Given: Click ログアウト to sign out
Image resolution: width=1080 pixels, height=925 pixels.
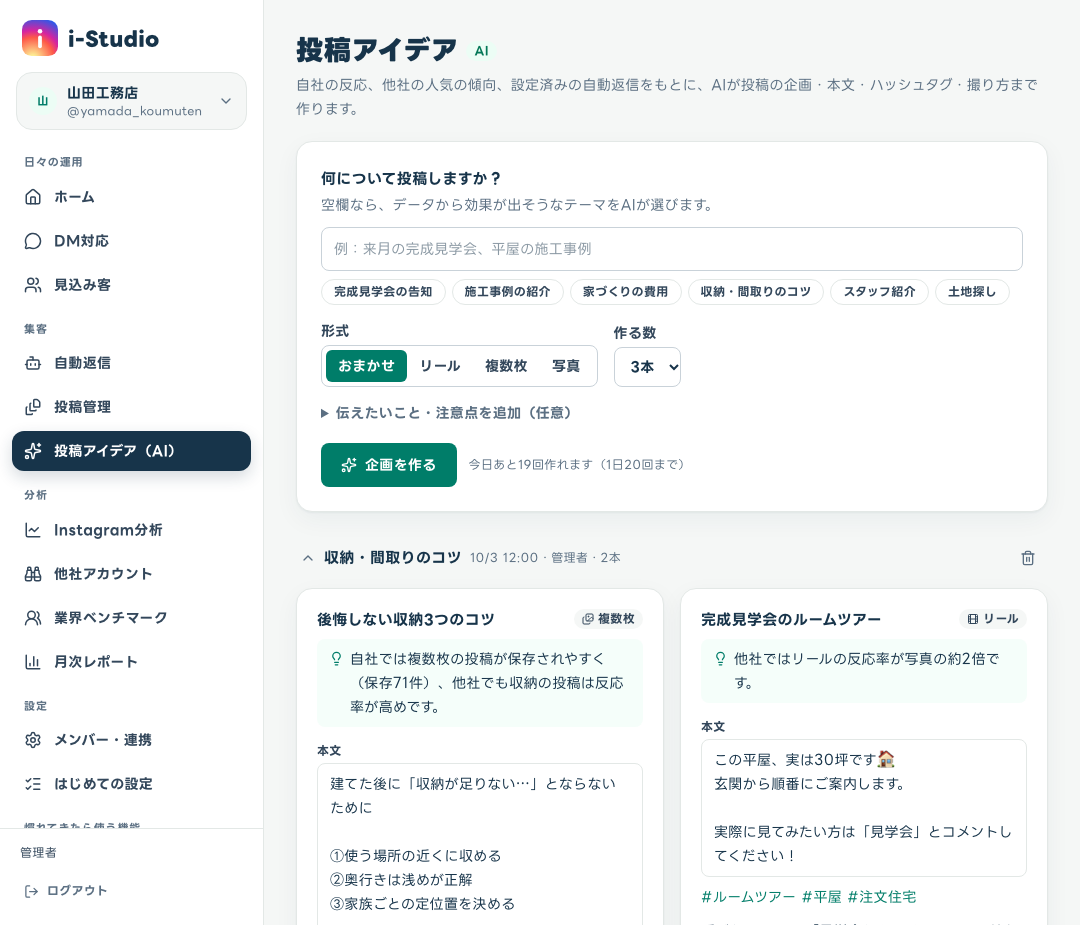Looking at the screenshot, I should 65,891.
